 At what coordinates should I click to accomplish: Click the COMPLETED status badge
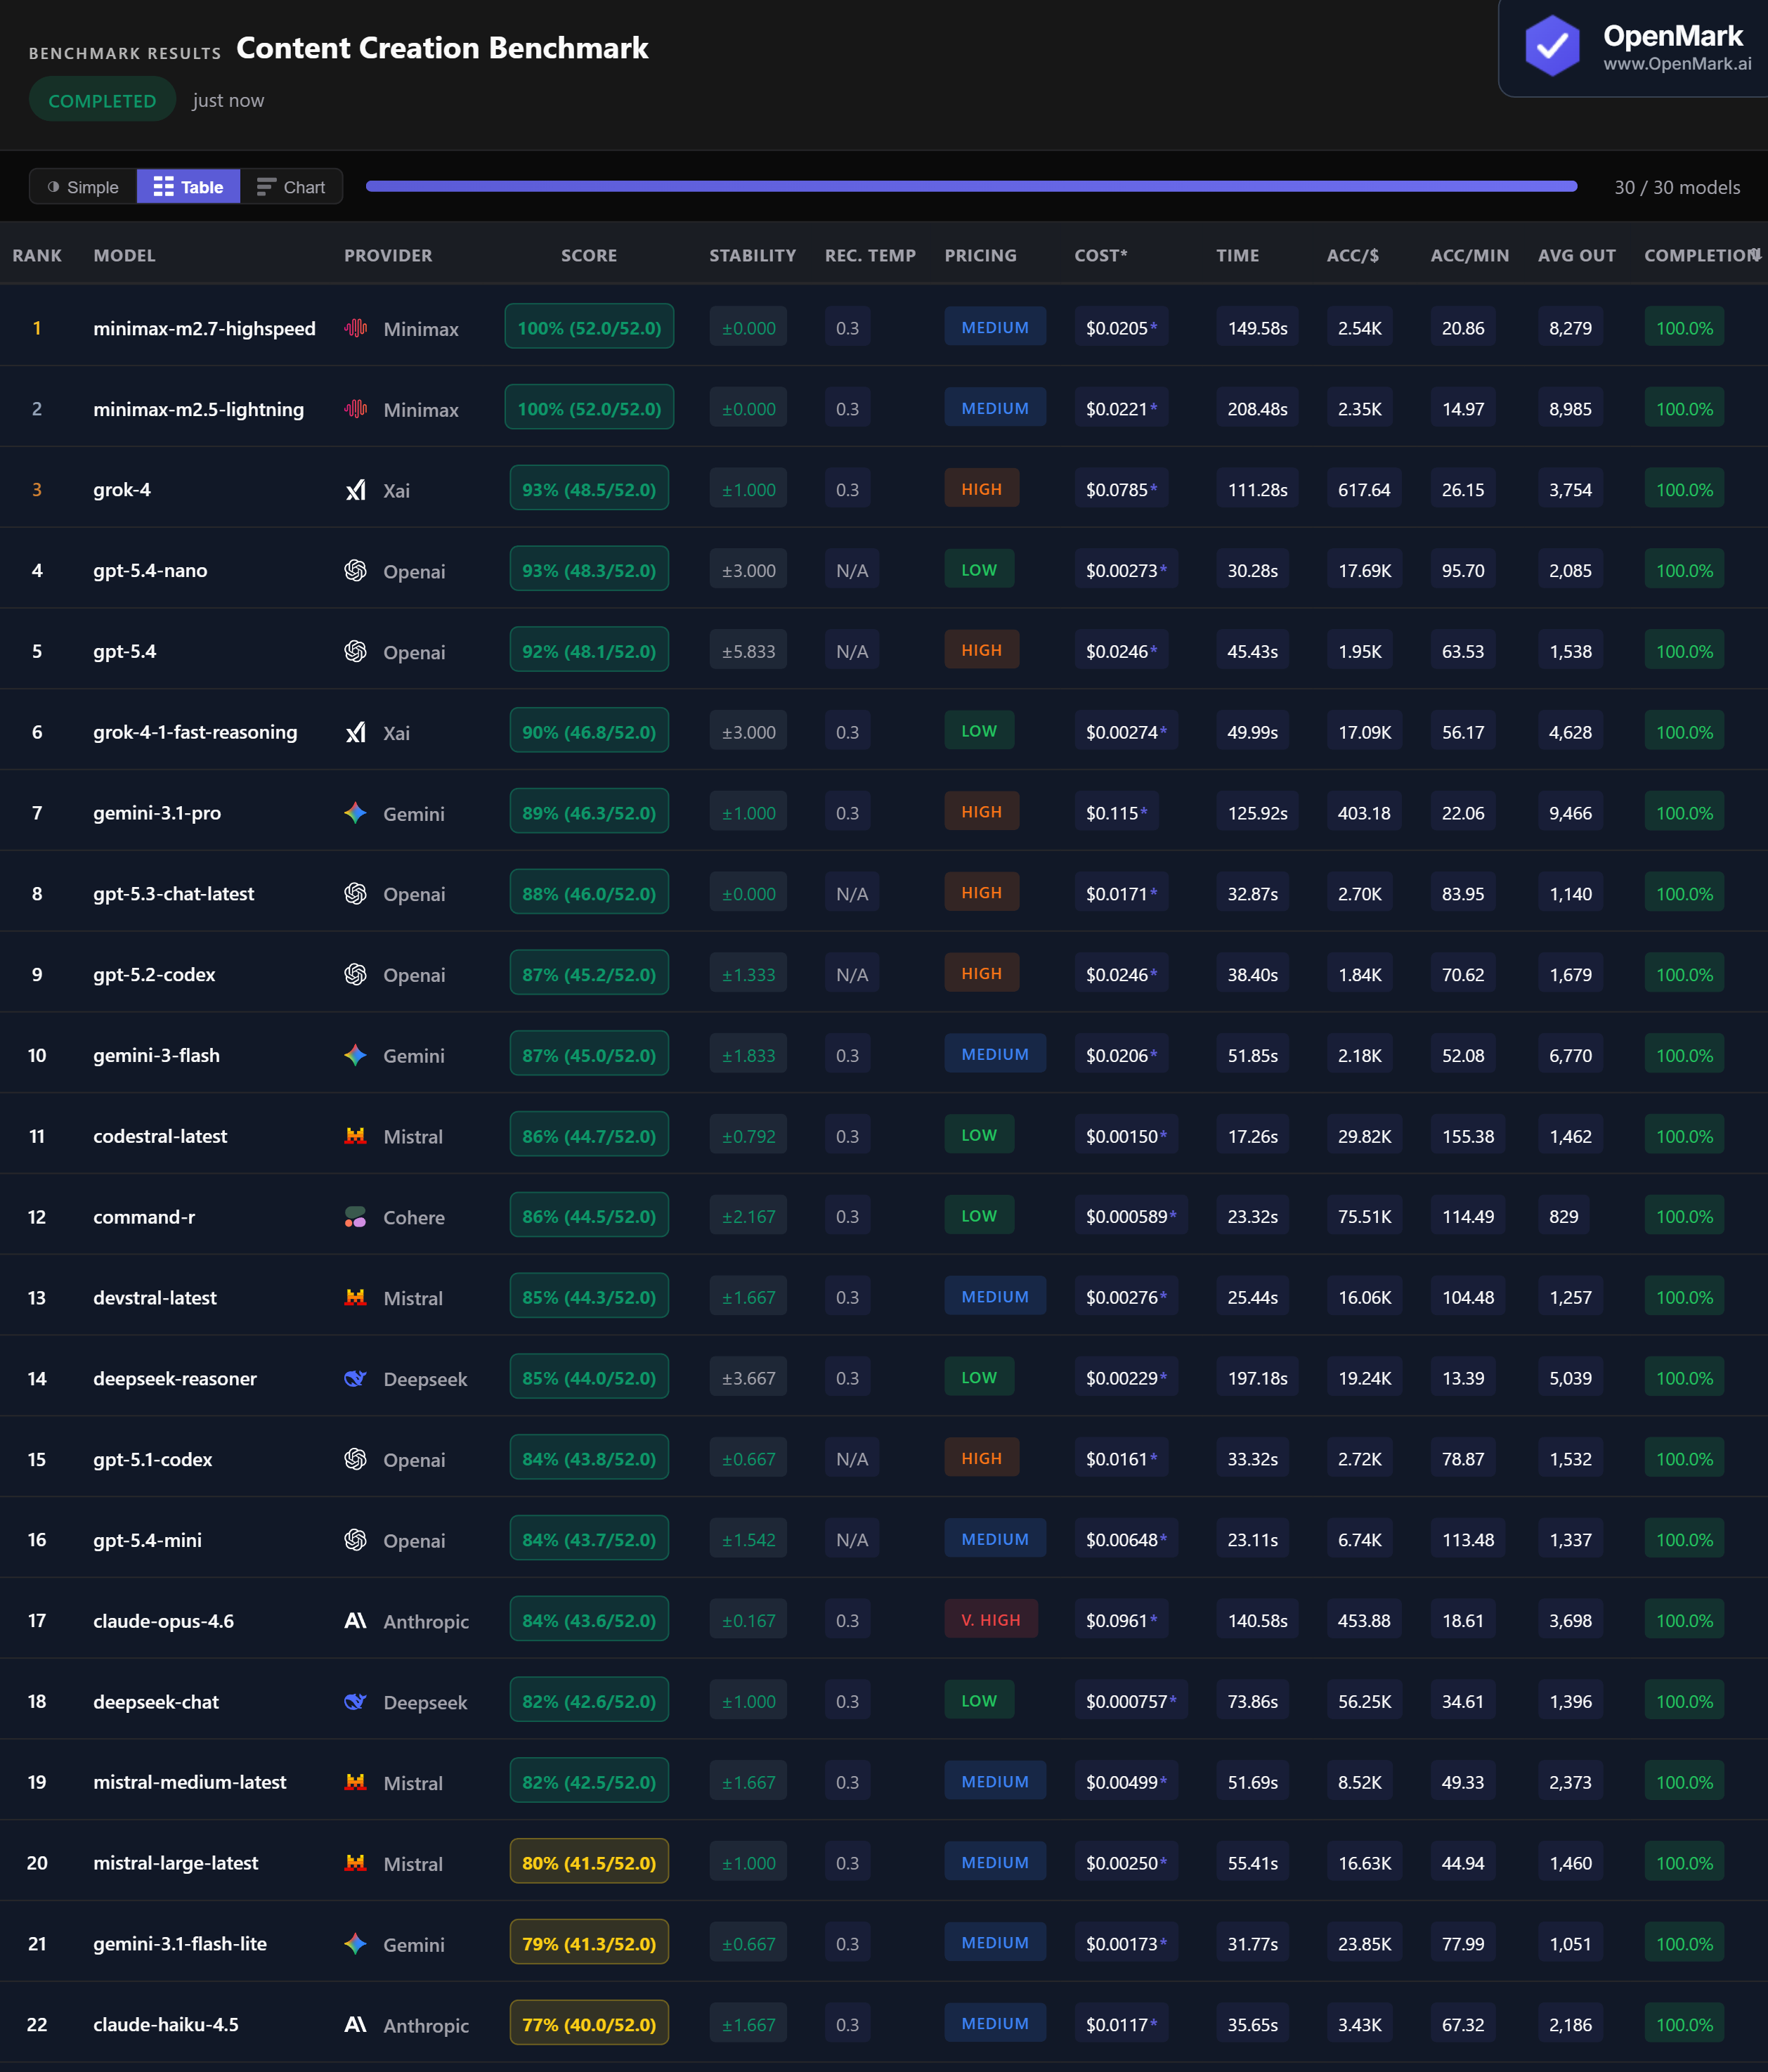click(x=102, y=100)
